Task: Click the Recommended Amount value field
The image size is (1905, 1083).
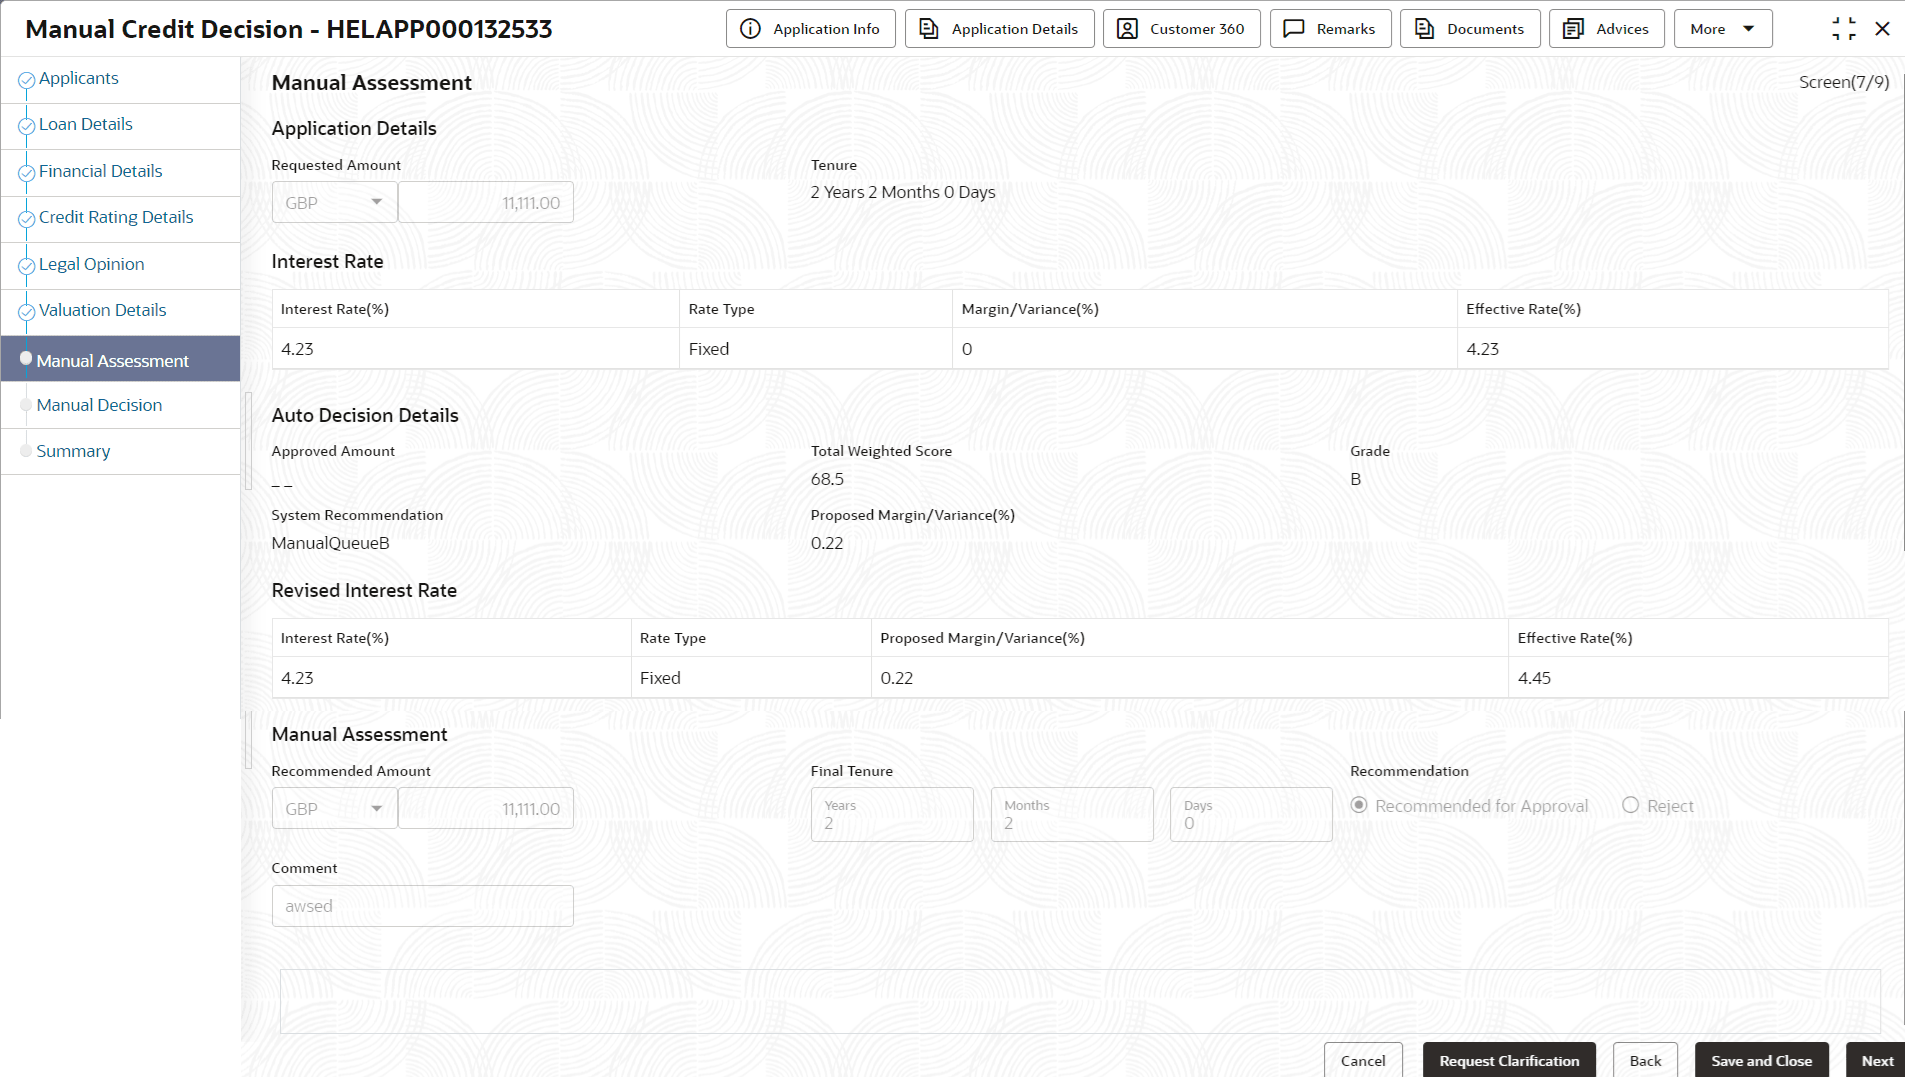Action: (486, 808)
